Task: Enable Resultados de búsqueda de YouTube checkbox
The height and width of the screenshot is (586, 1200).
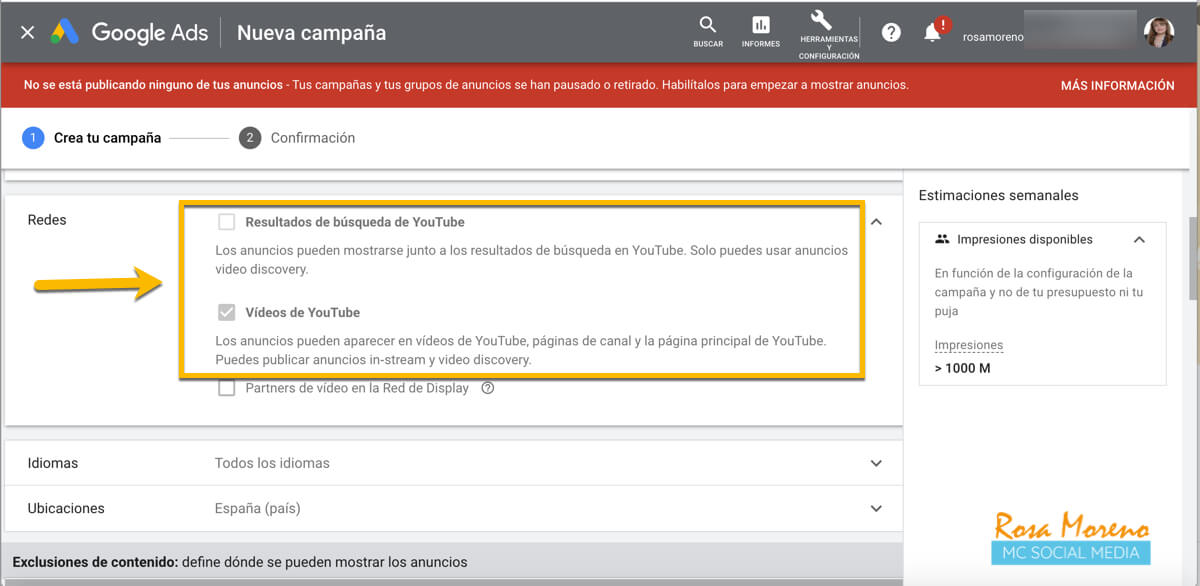Action: [227, 222]
